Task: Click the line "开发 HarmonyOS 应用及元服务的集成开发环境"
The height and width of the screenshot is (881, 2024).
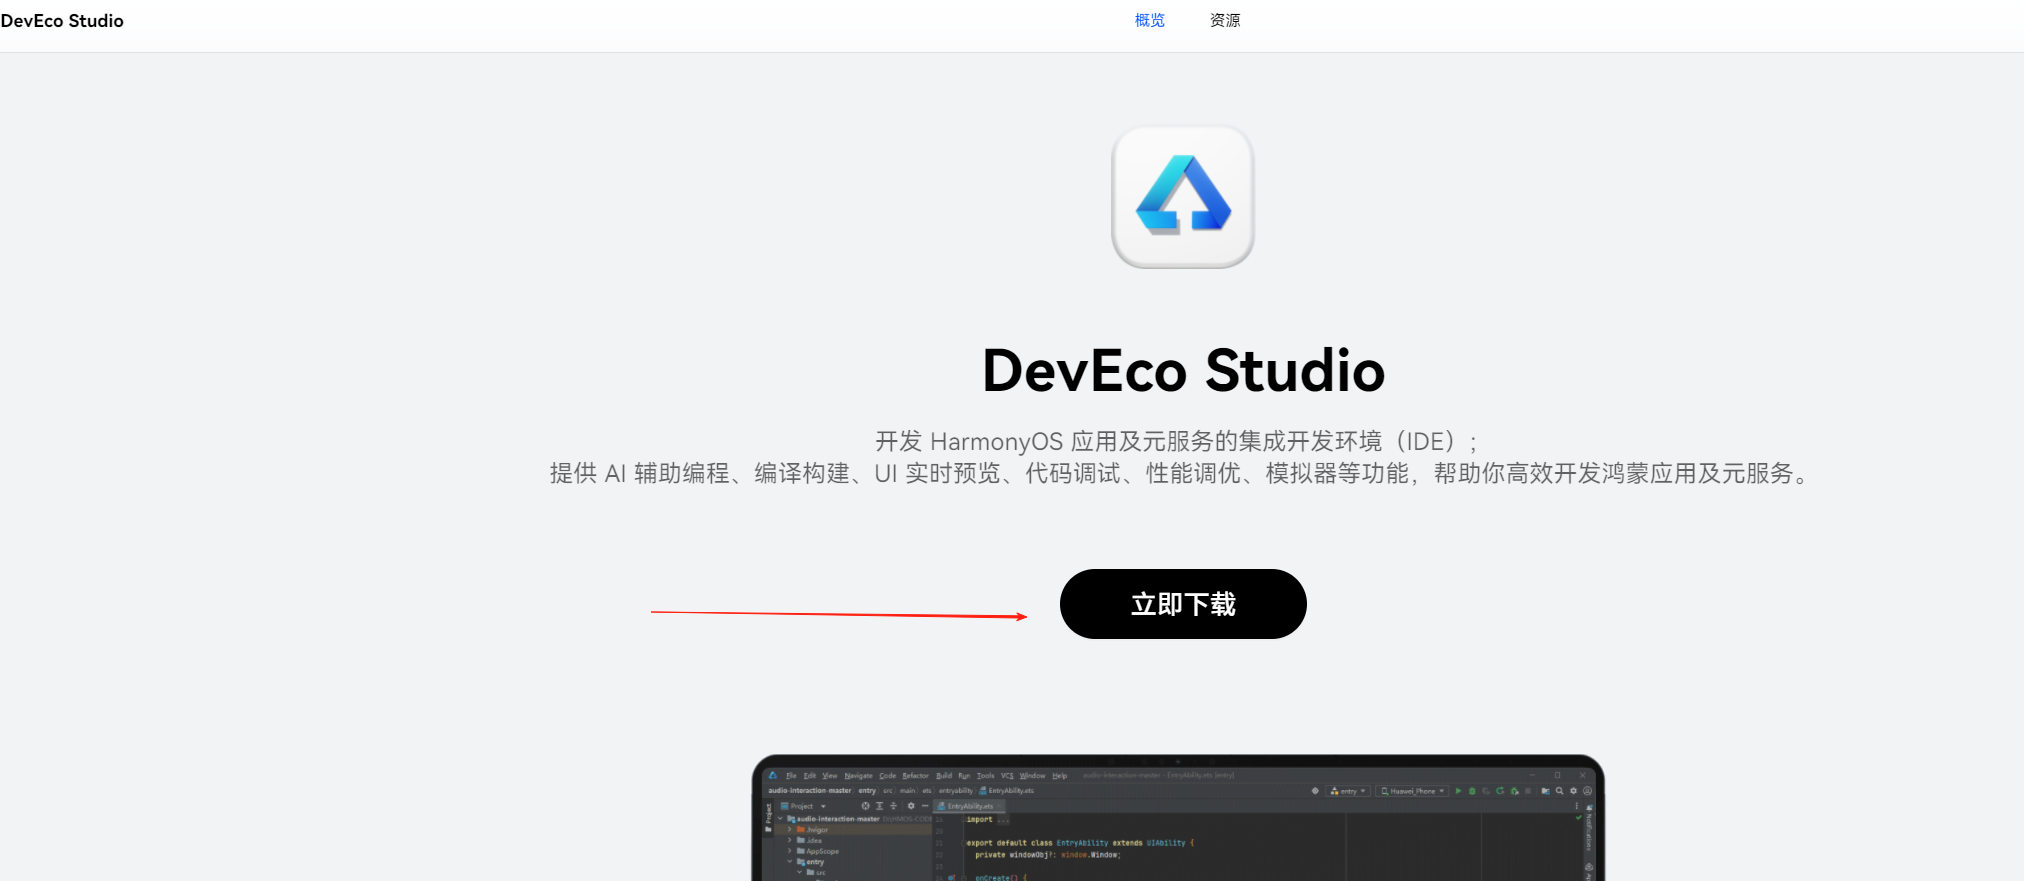Action: [x=1177, y=441]
